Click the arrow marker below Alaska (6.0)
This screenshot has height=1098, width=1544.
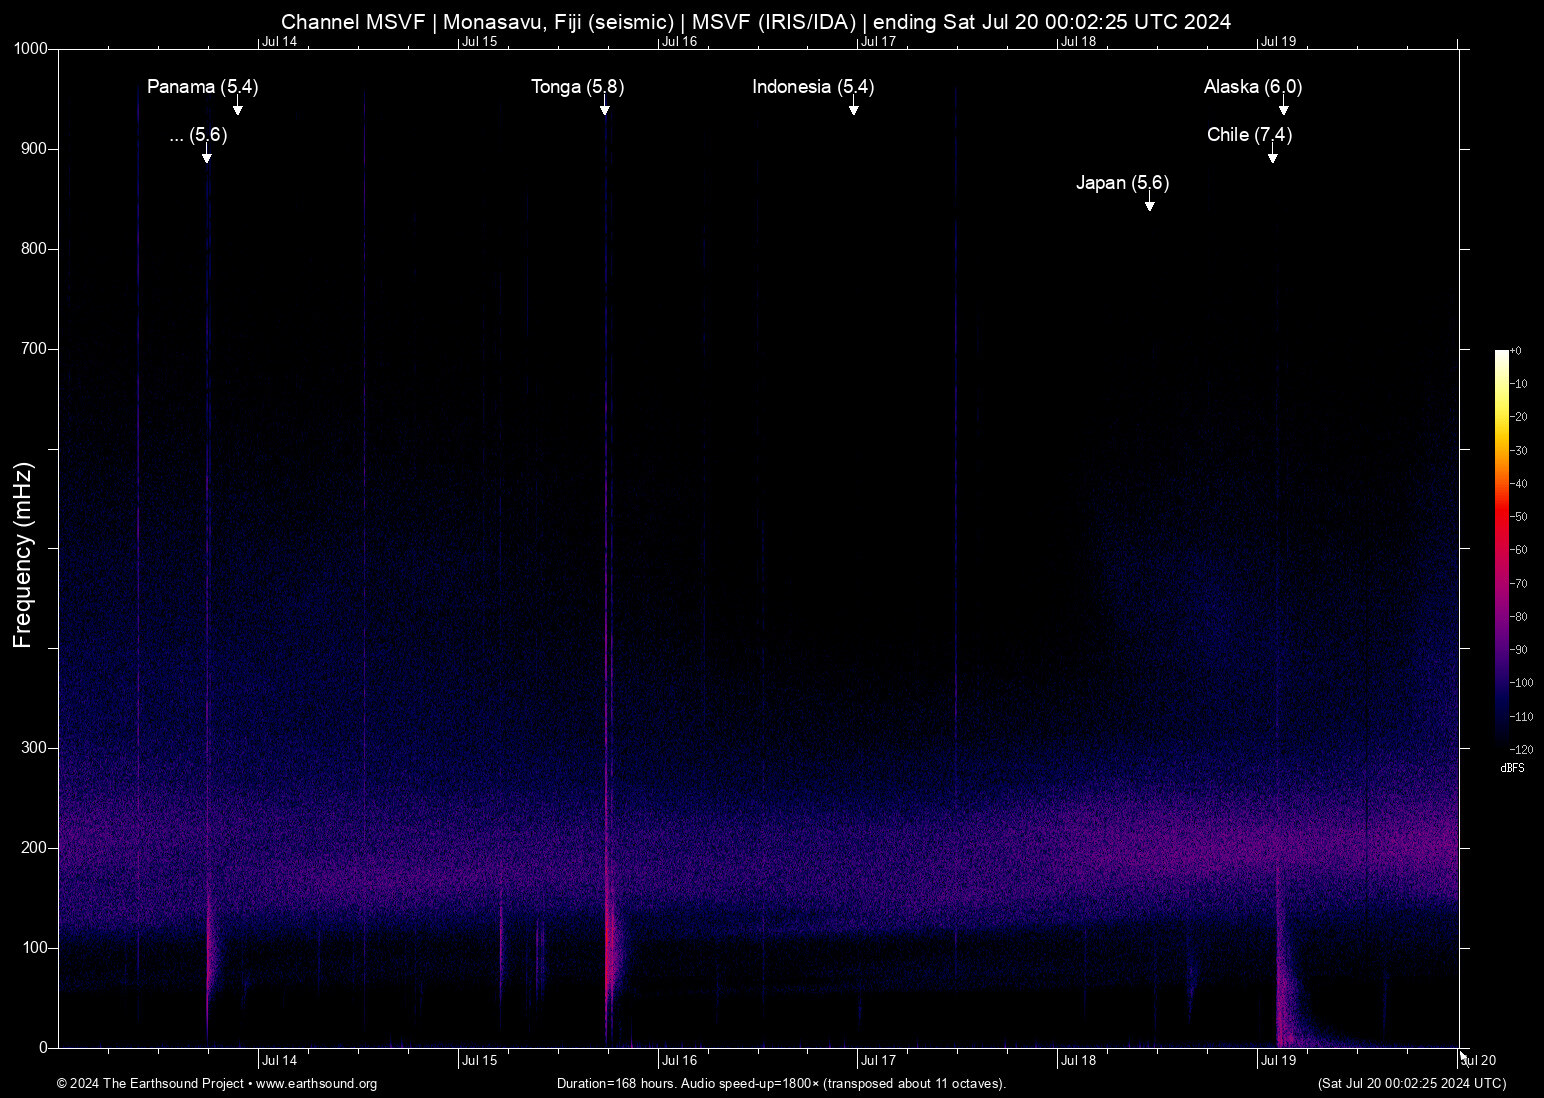tap(1284, 108)
